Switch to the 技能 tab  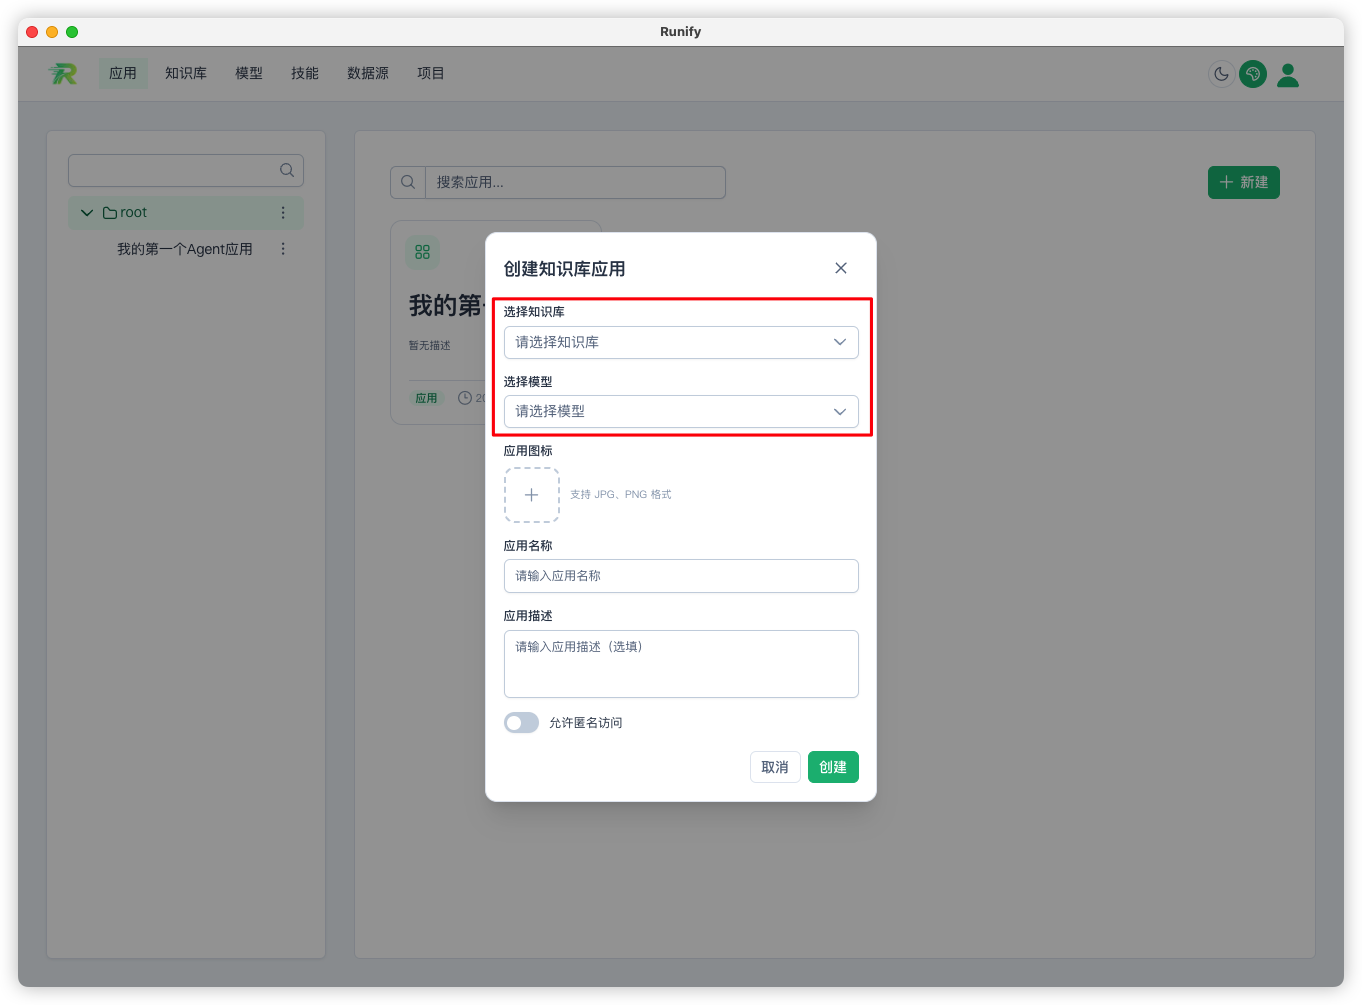pyautogui.click(x=305, y=73)
